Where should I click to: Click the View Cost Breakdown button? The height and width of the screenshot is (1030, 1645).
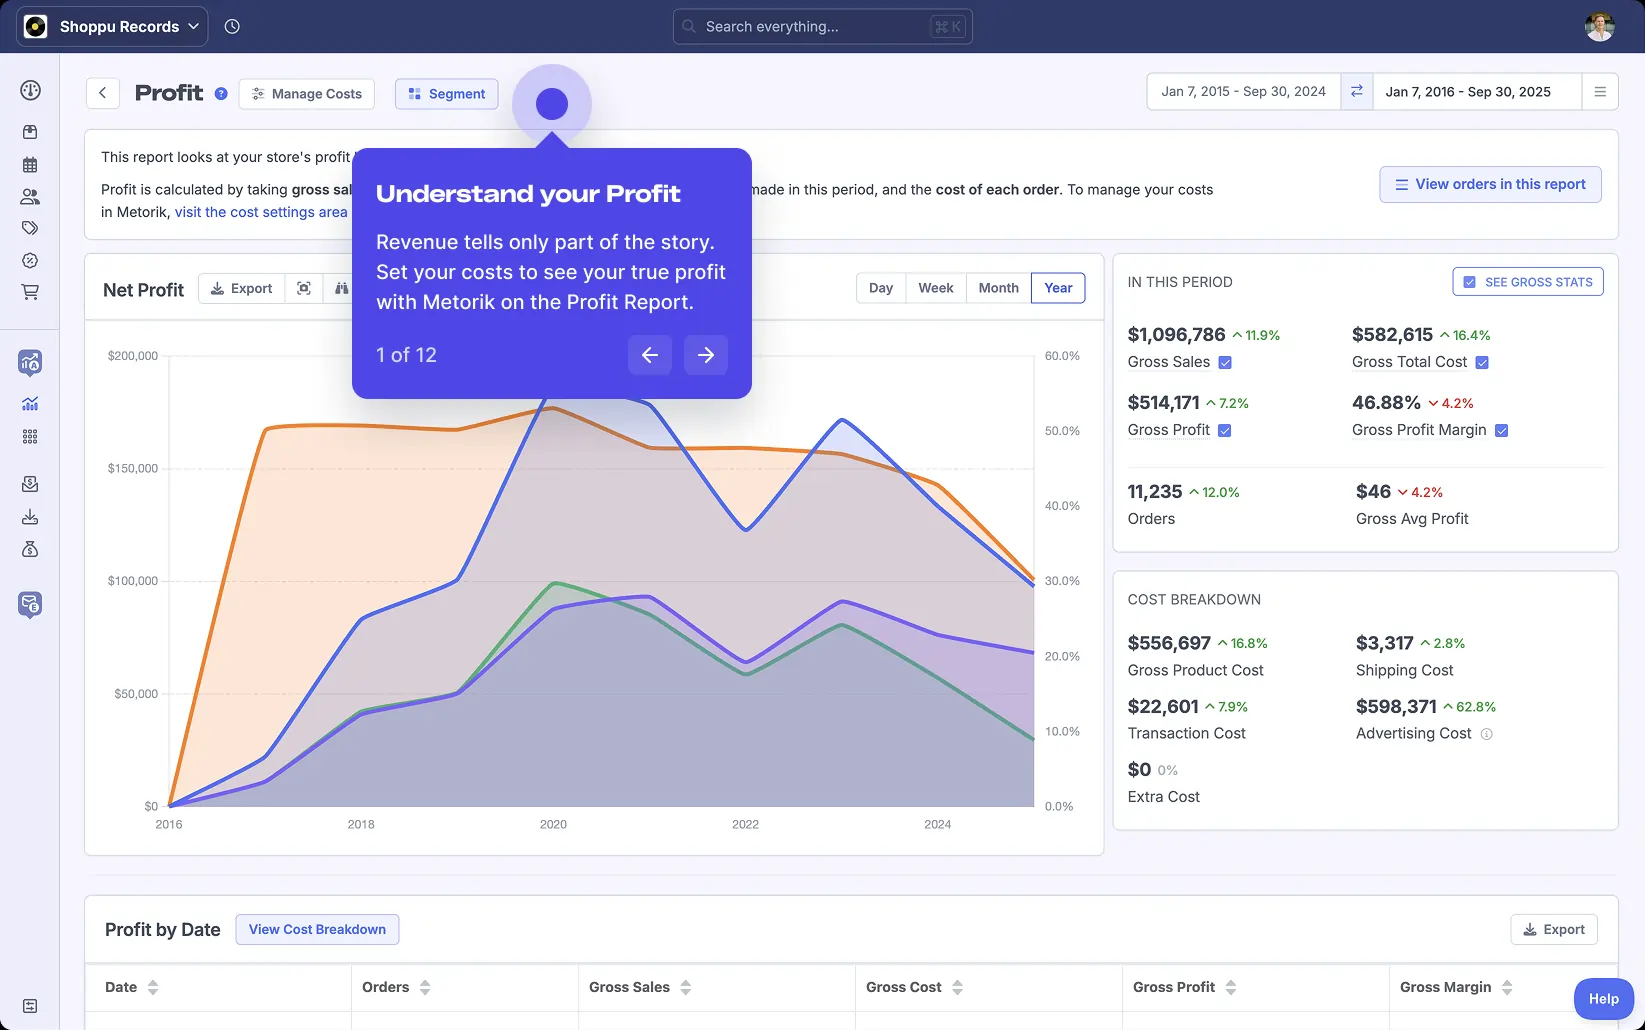point(317,929)
